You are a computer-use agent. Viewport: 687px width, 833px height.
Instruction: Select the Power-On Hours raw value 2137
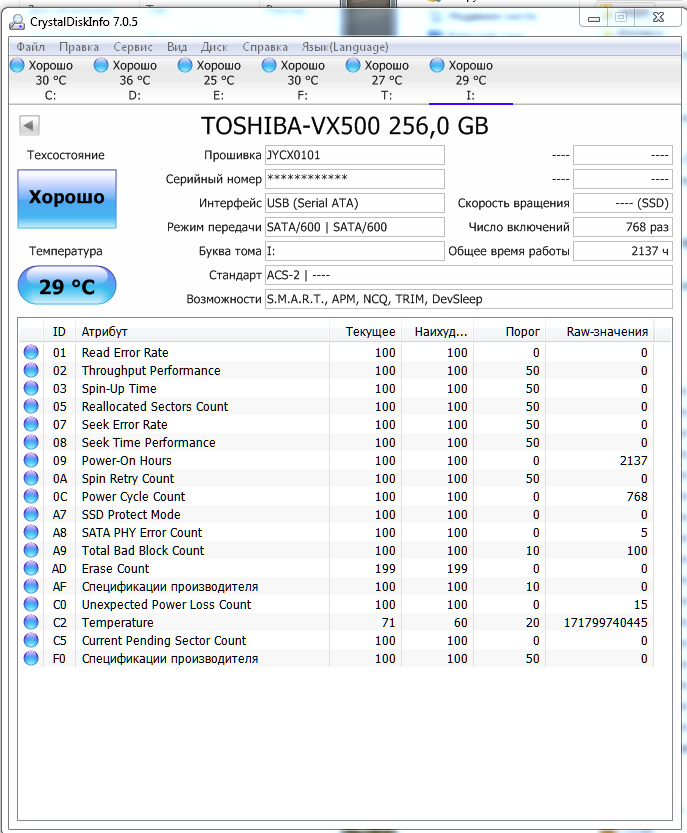click(x=634, y=461)
